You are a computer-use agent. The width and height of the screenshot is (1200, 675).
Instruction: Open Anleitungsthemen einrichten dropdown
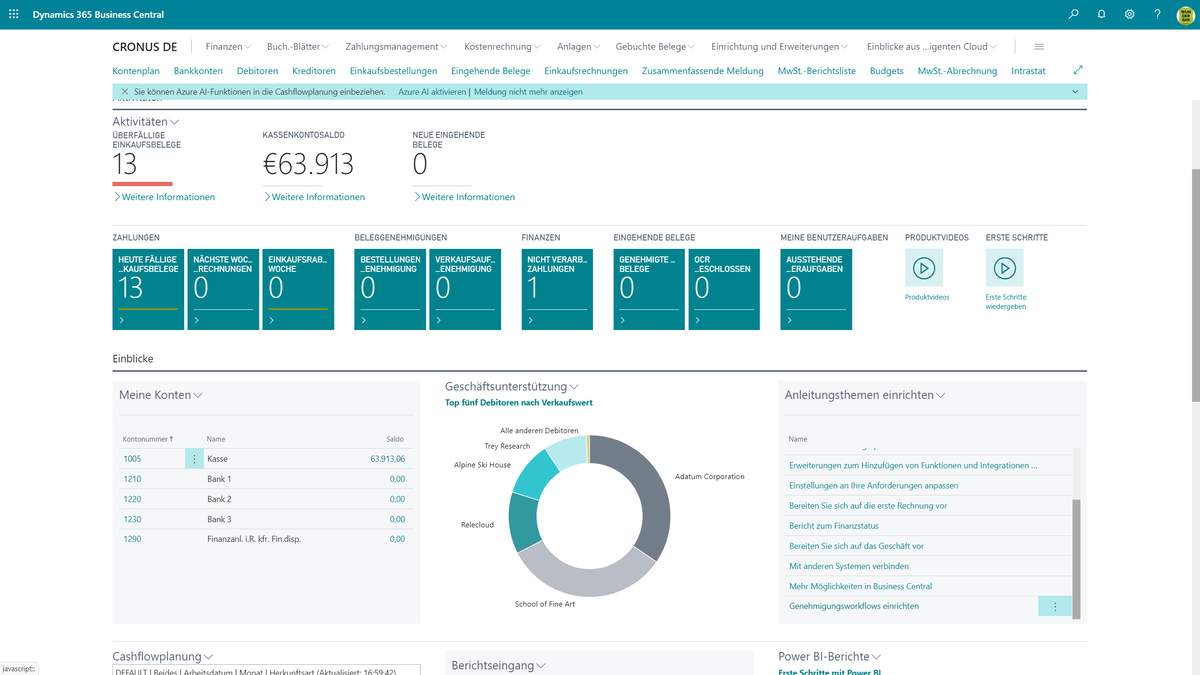(x=865, y=395)
